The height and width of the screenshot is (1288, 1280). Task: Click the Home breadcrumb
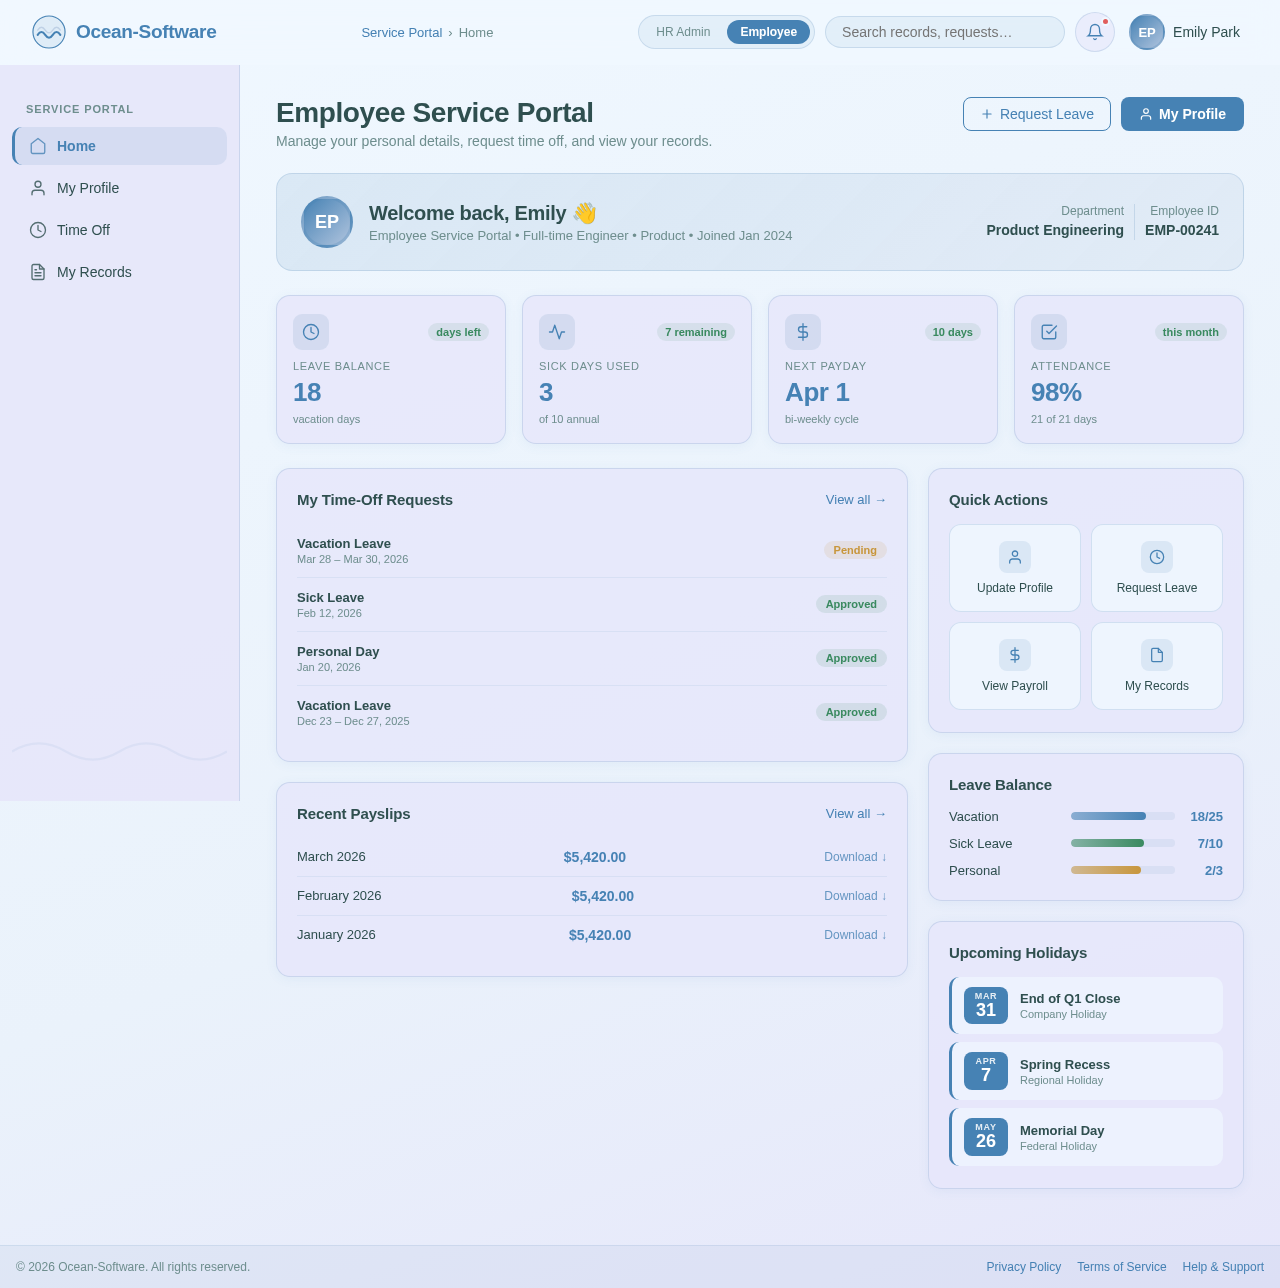[476, 33]
